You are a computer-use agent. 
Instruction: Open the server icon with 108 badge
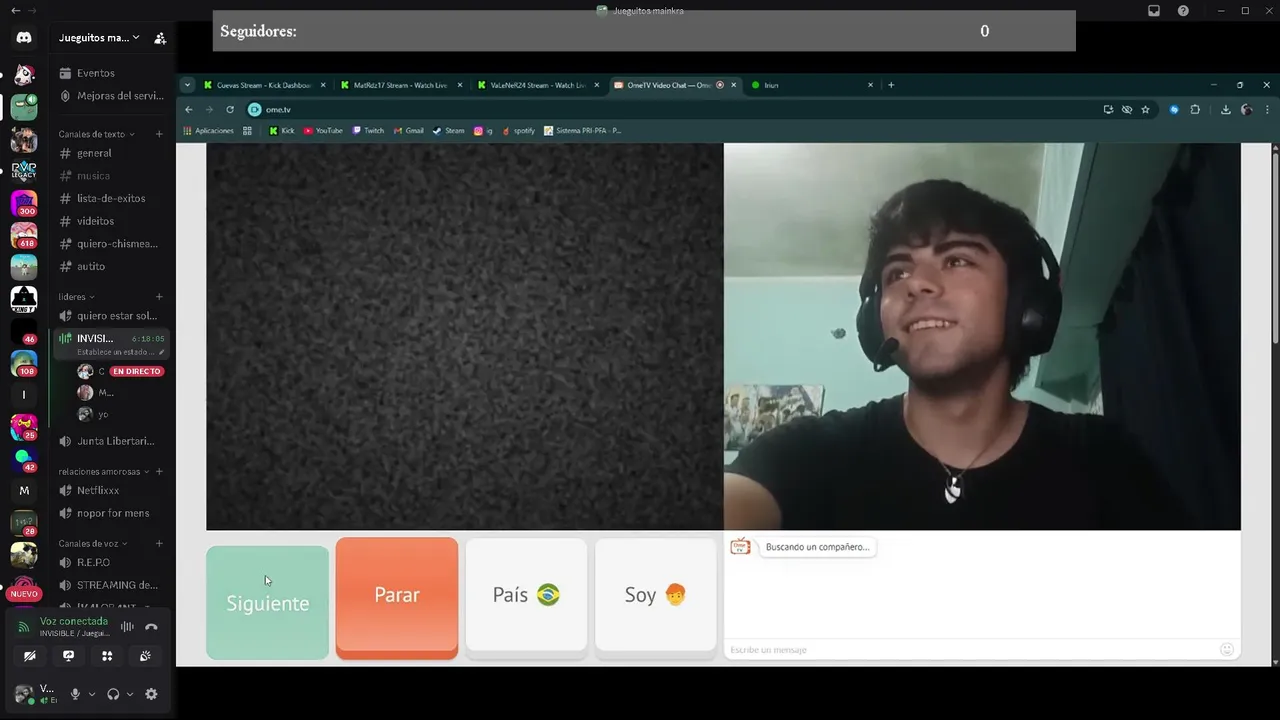pyautogui.click(x=24, y=363)
